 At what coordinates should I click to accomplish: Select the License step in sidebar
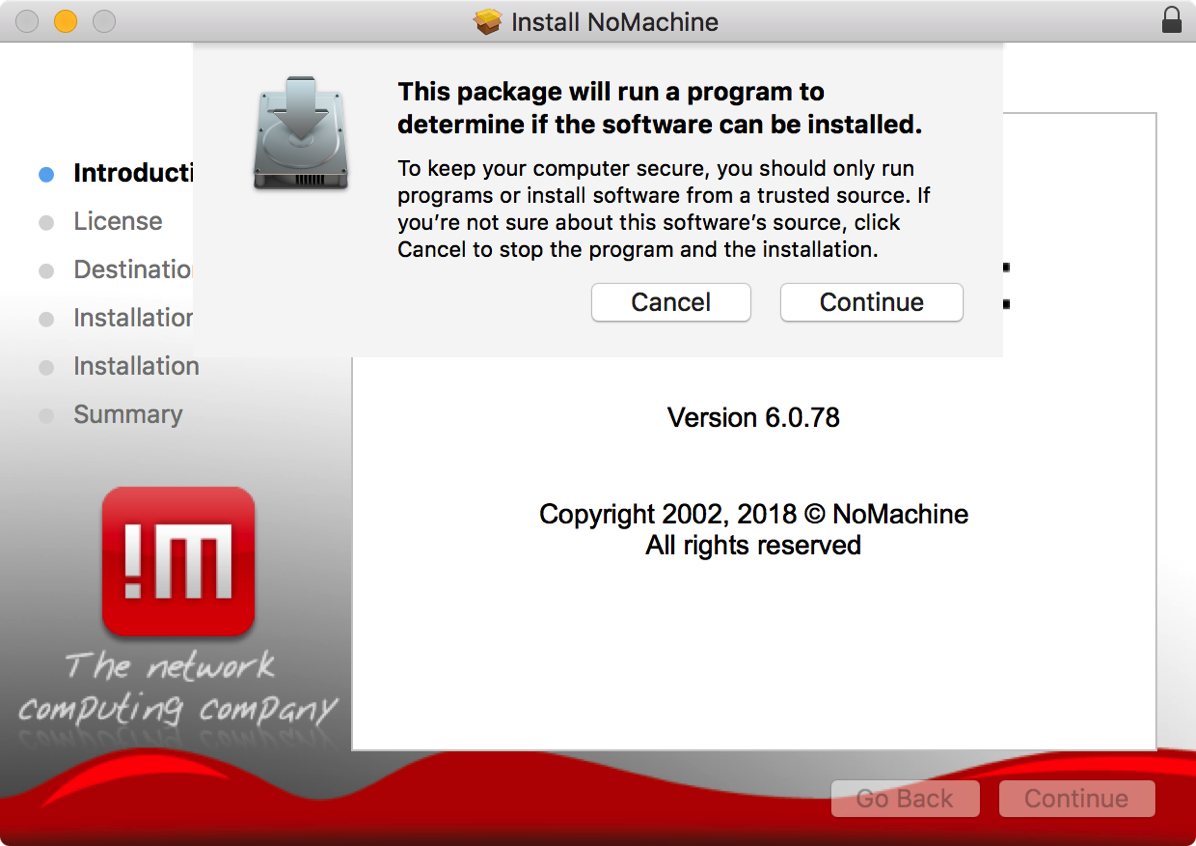[117, 221]
